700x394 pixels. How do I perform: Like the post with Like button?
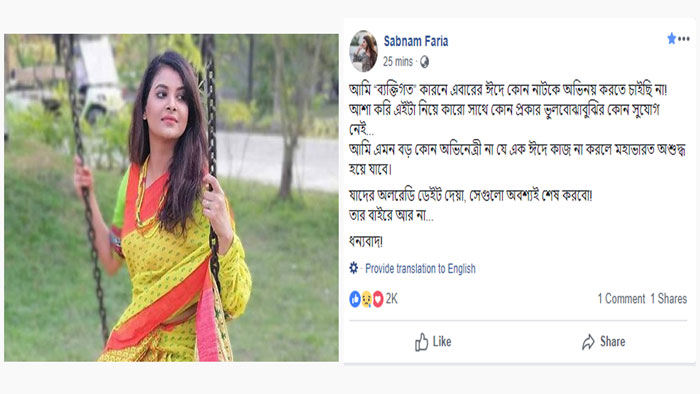click(x=433, y=342)
